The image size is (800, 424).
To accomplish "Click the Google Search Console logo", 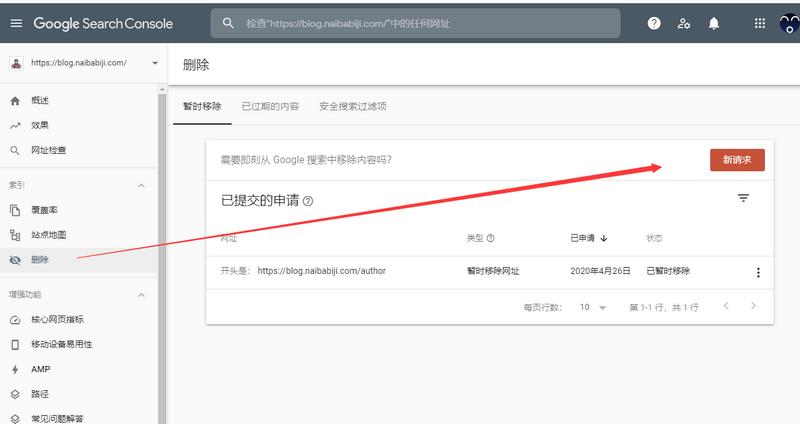I will (103, 23).
